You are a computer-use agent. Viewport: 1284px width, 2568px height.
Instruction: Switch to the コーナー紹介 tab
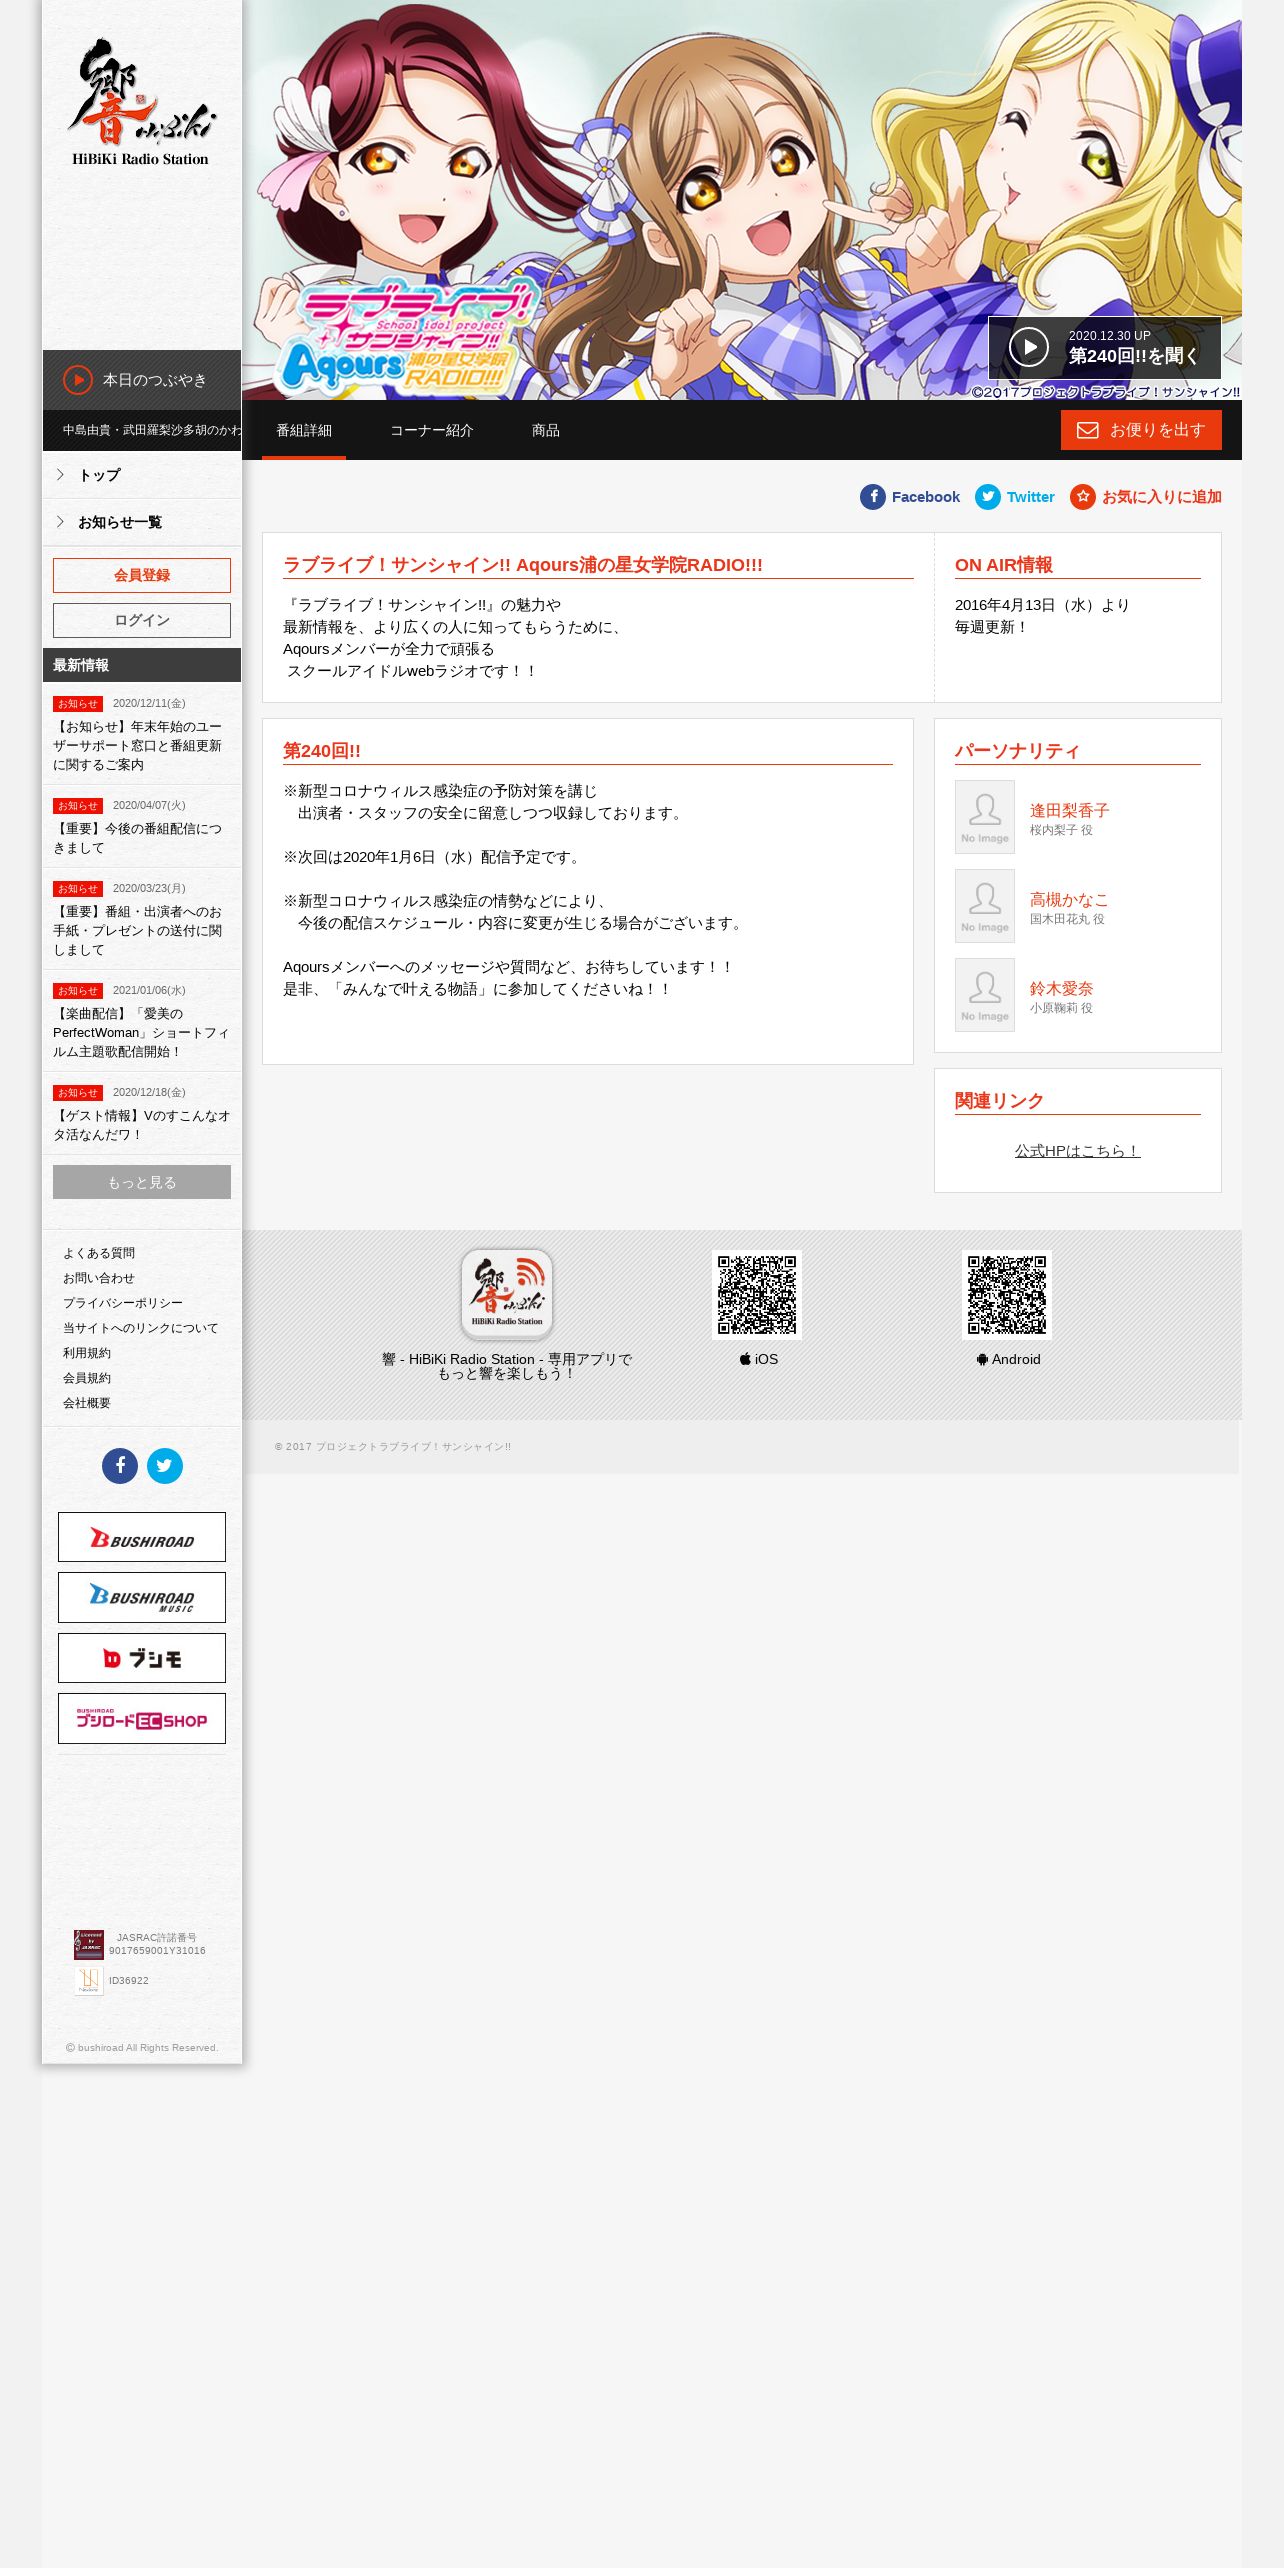[x=432, y=430]
